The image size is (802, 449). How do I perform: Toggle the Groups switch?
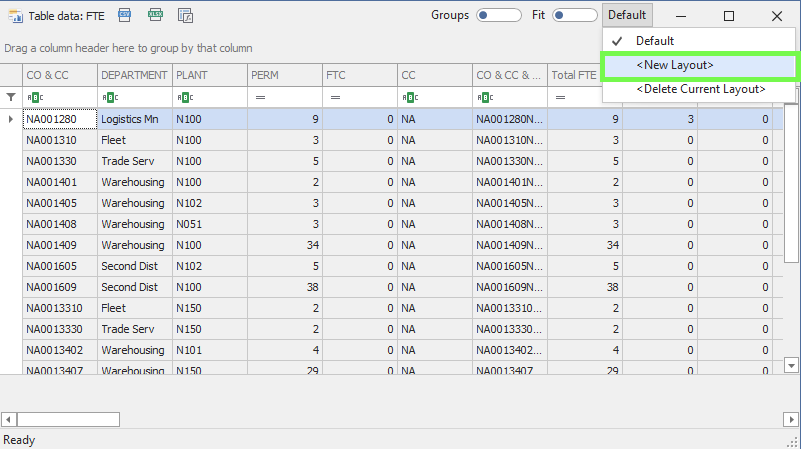[x=498, y=15]
